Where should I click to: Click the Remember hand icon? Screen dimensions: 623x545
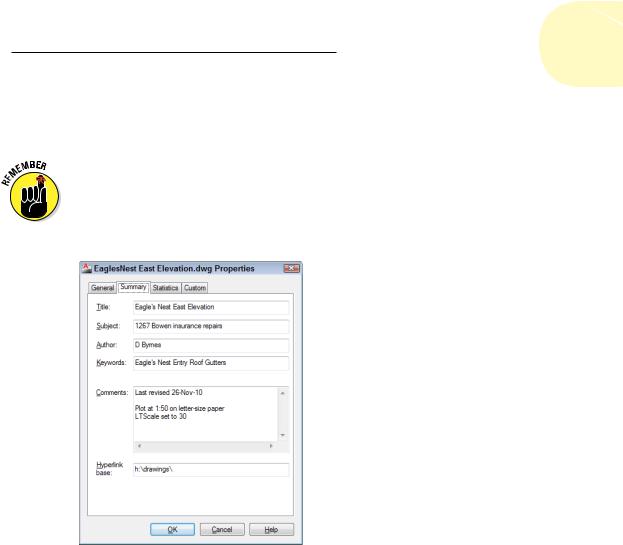(x=34, y=196)
